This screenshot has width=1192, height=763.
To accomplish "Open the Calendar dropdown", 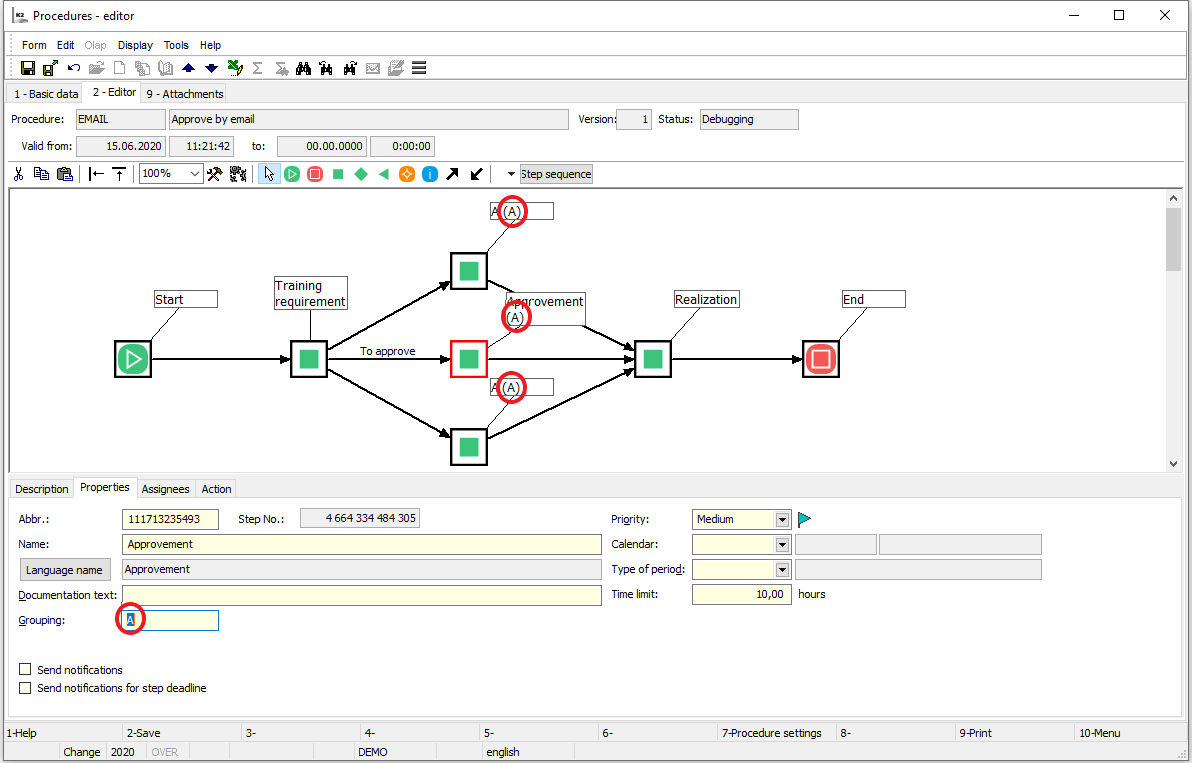I will click(x=782, y=545).
